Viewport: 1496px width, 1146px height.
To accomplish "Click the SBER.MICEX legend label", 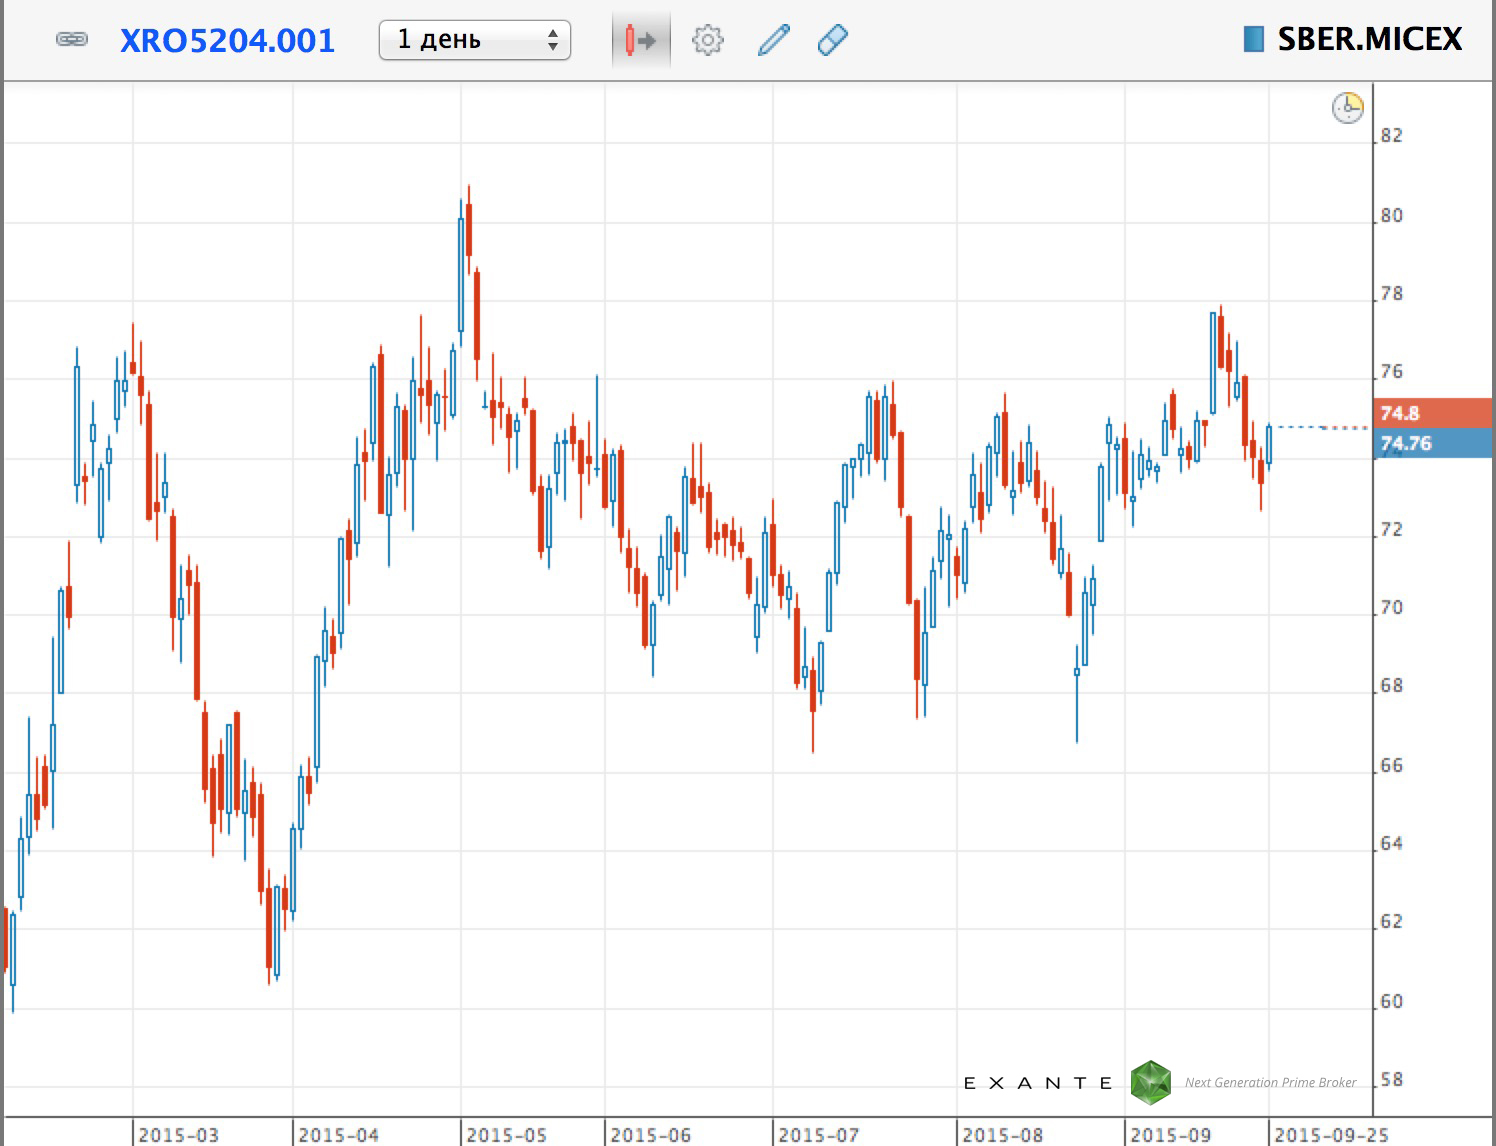I will [1369, 39].
